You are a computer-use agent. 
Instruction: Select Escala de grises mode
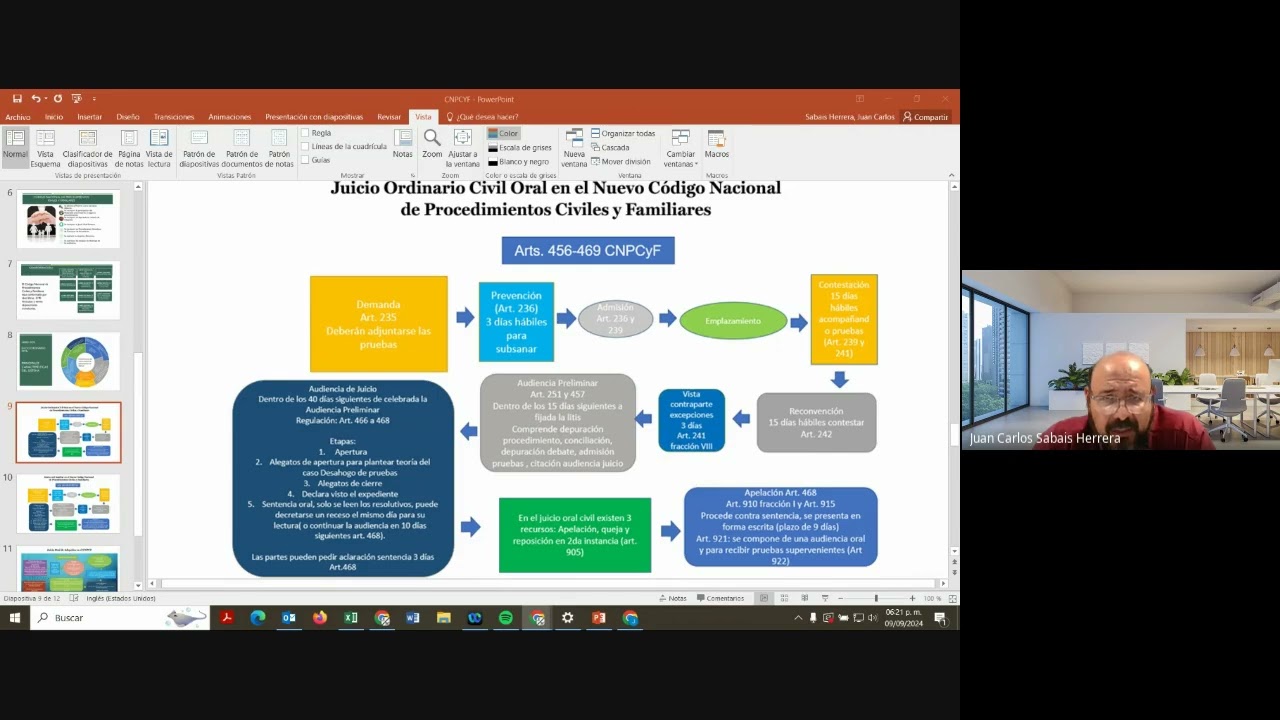(519, 147)
